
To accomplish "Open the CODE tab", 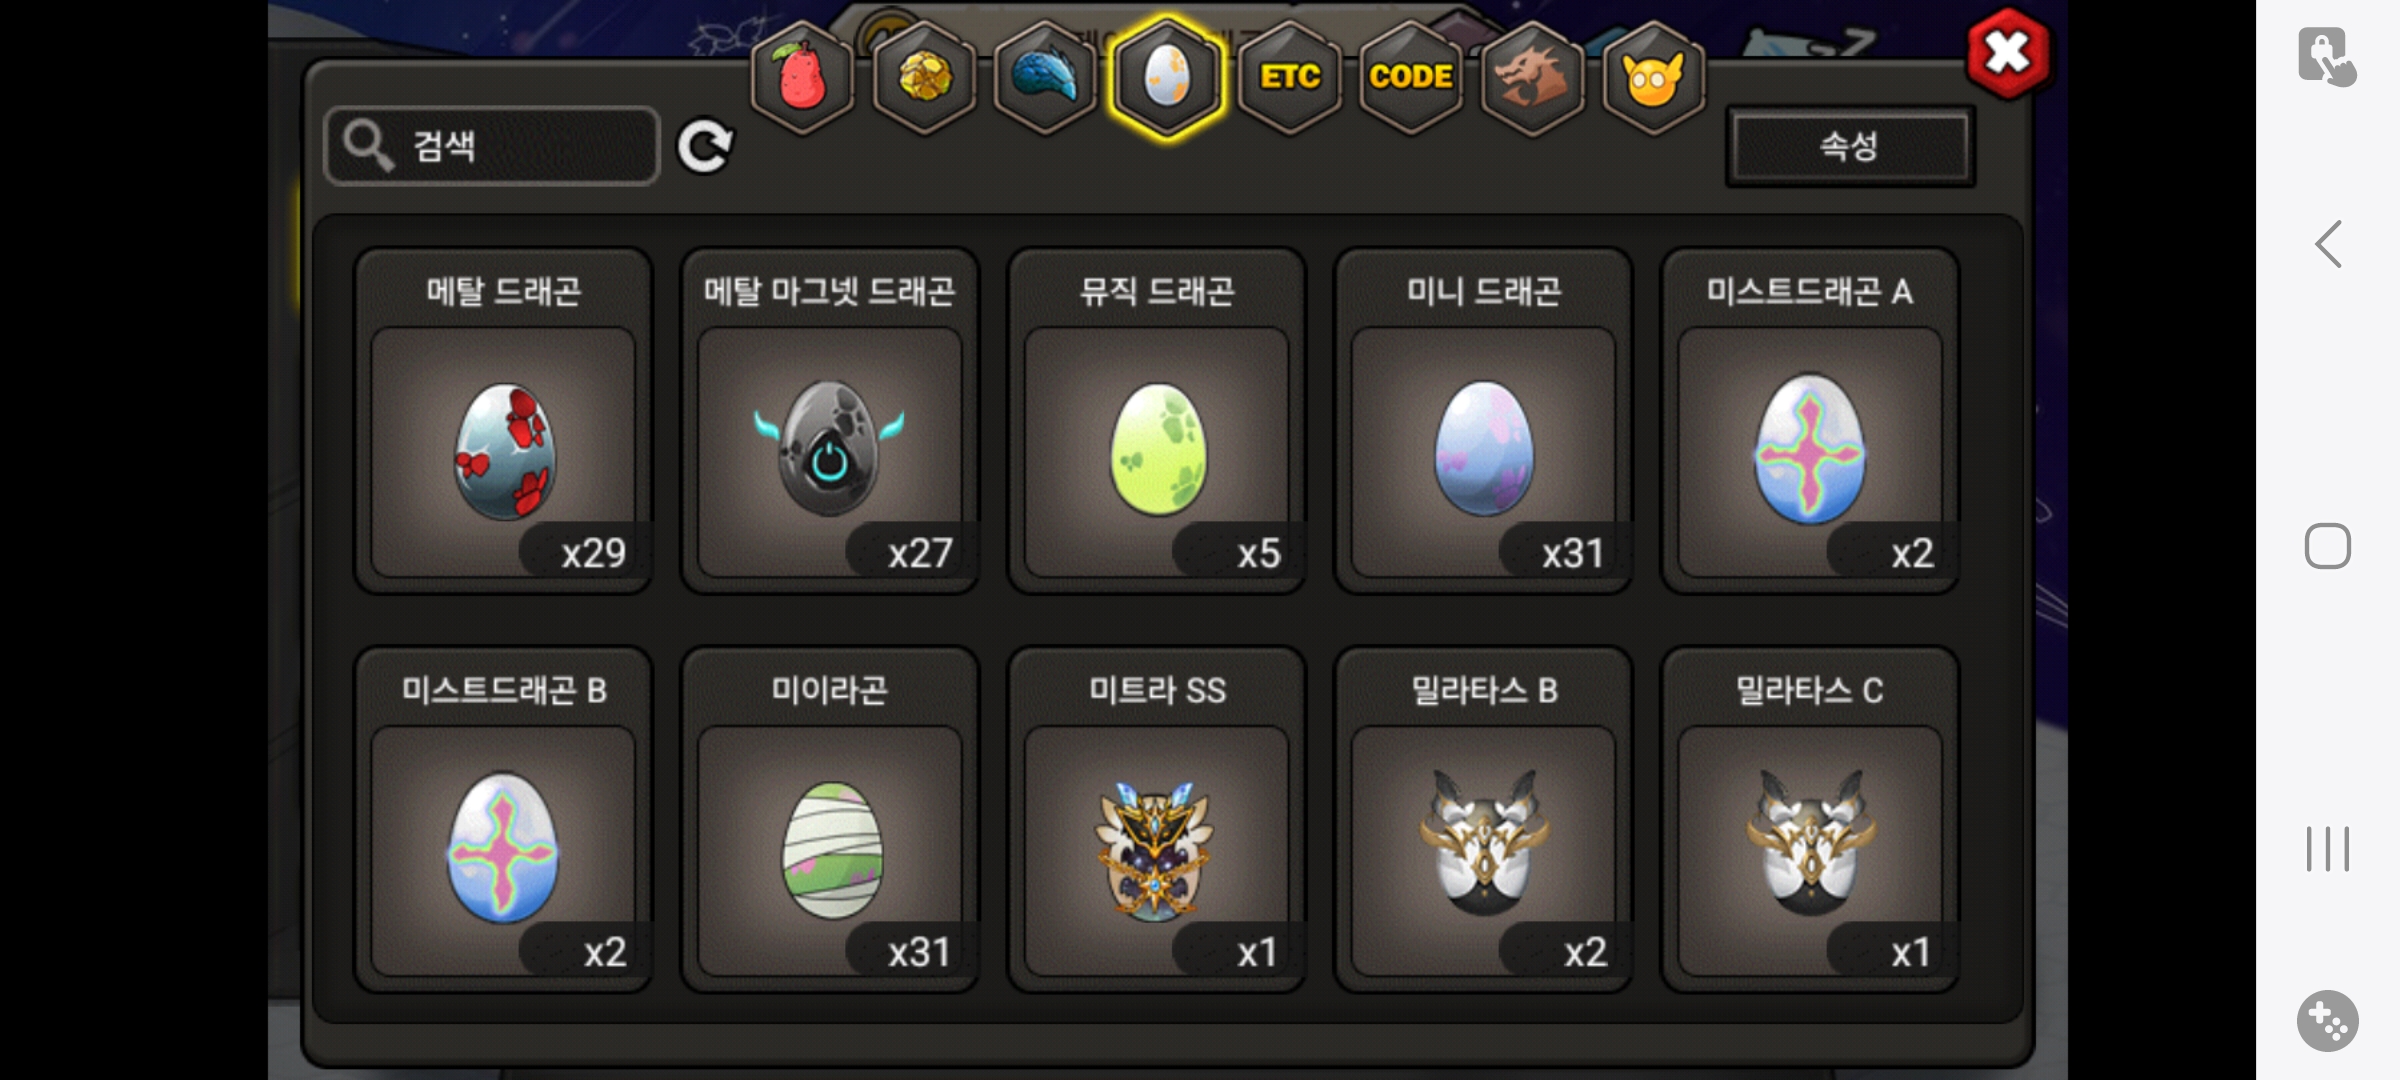I will [x=1411, y=77].
